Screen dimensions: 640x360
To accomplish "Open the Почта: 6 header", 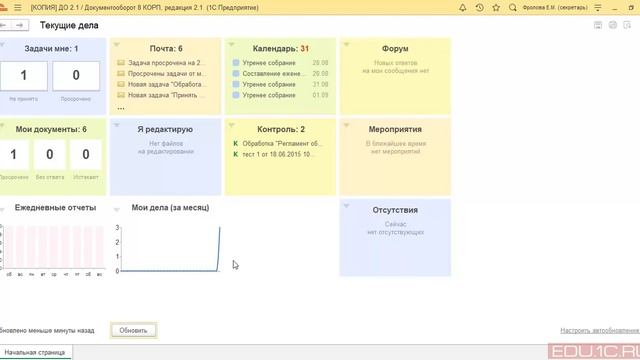I will coord(166,49).
